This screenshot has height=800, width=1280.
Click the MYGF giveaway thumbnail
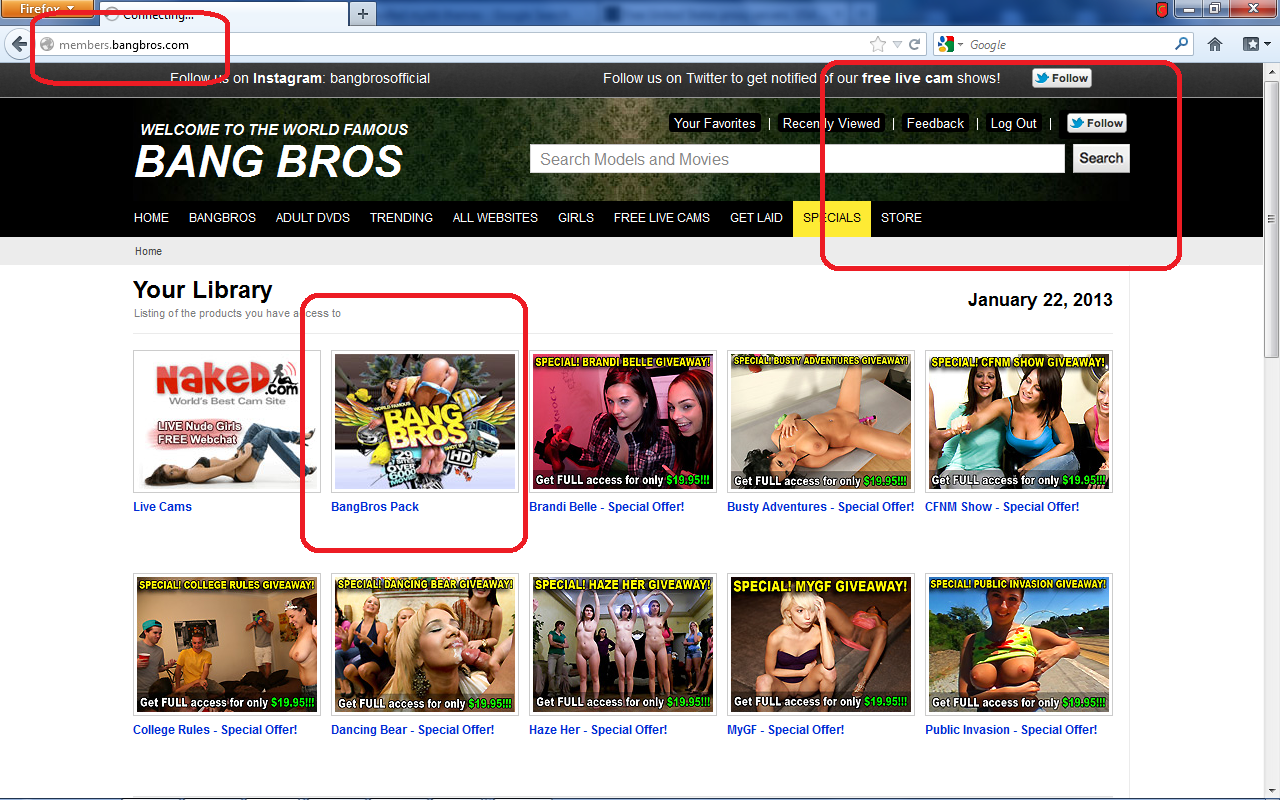821,644
